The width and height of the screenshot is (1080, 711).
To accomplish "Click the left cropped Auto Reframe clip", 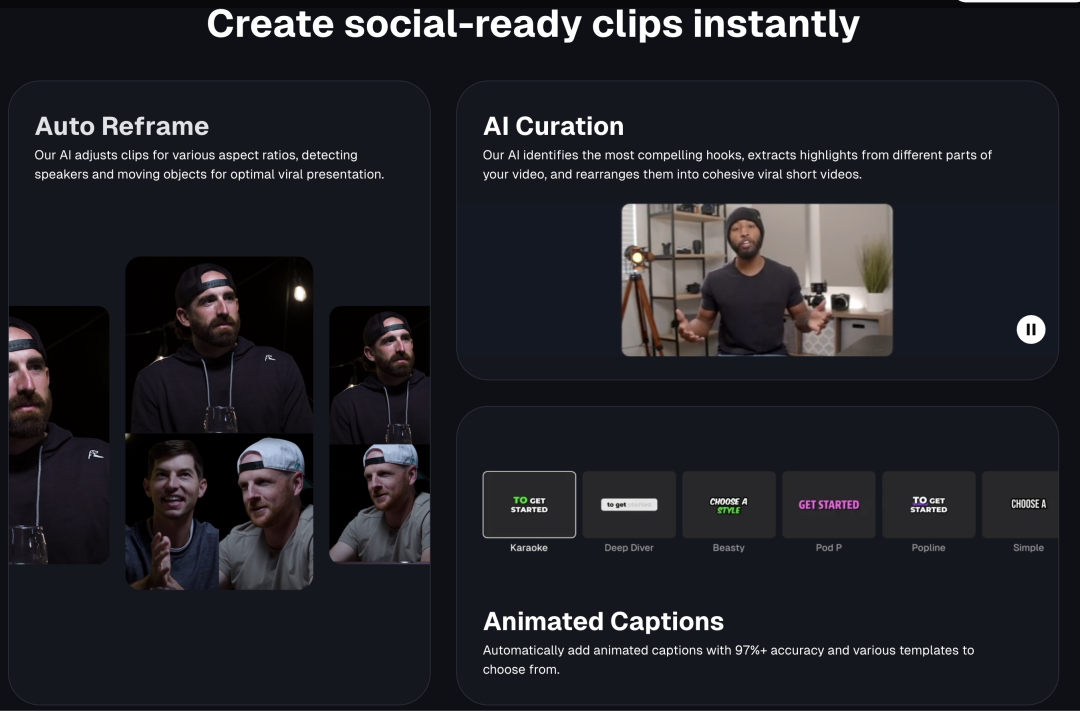I will pyautogui.click(x=59, y=435).
